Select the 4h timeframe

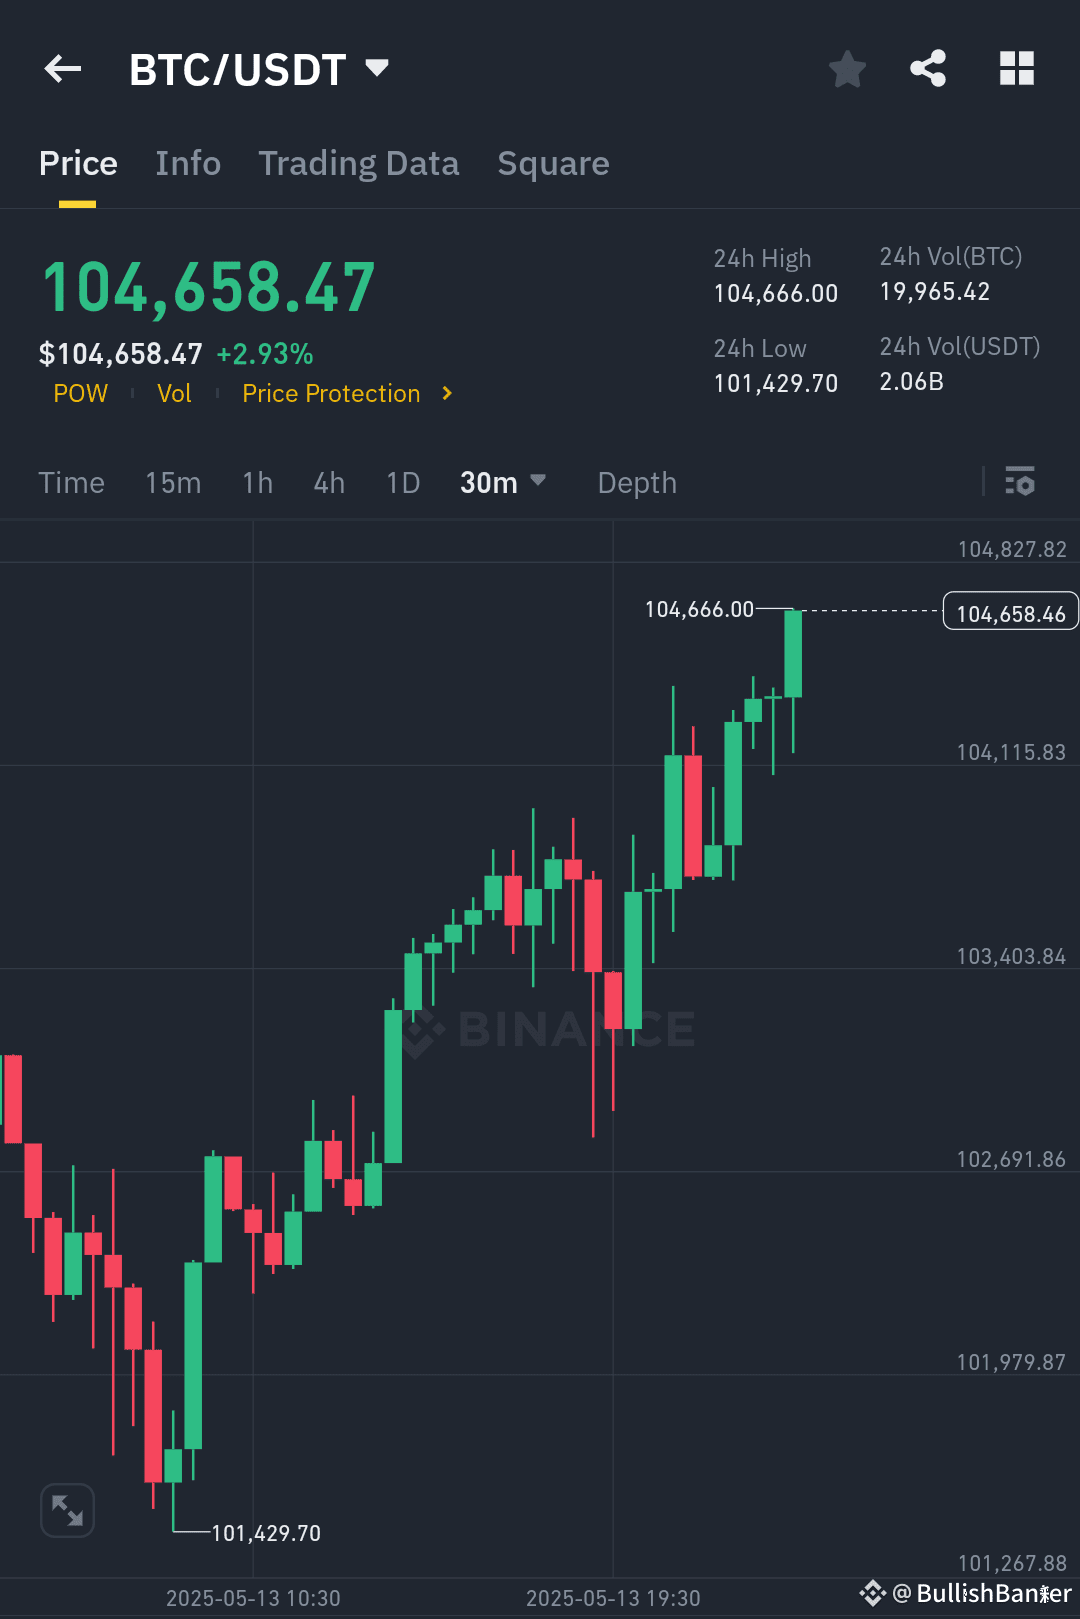[328, 483]
